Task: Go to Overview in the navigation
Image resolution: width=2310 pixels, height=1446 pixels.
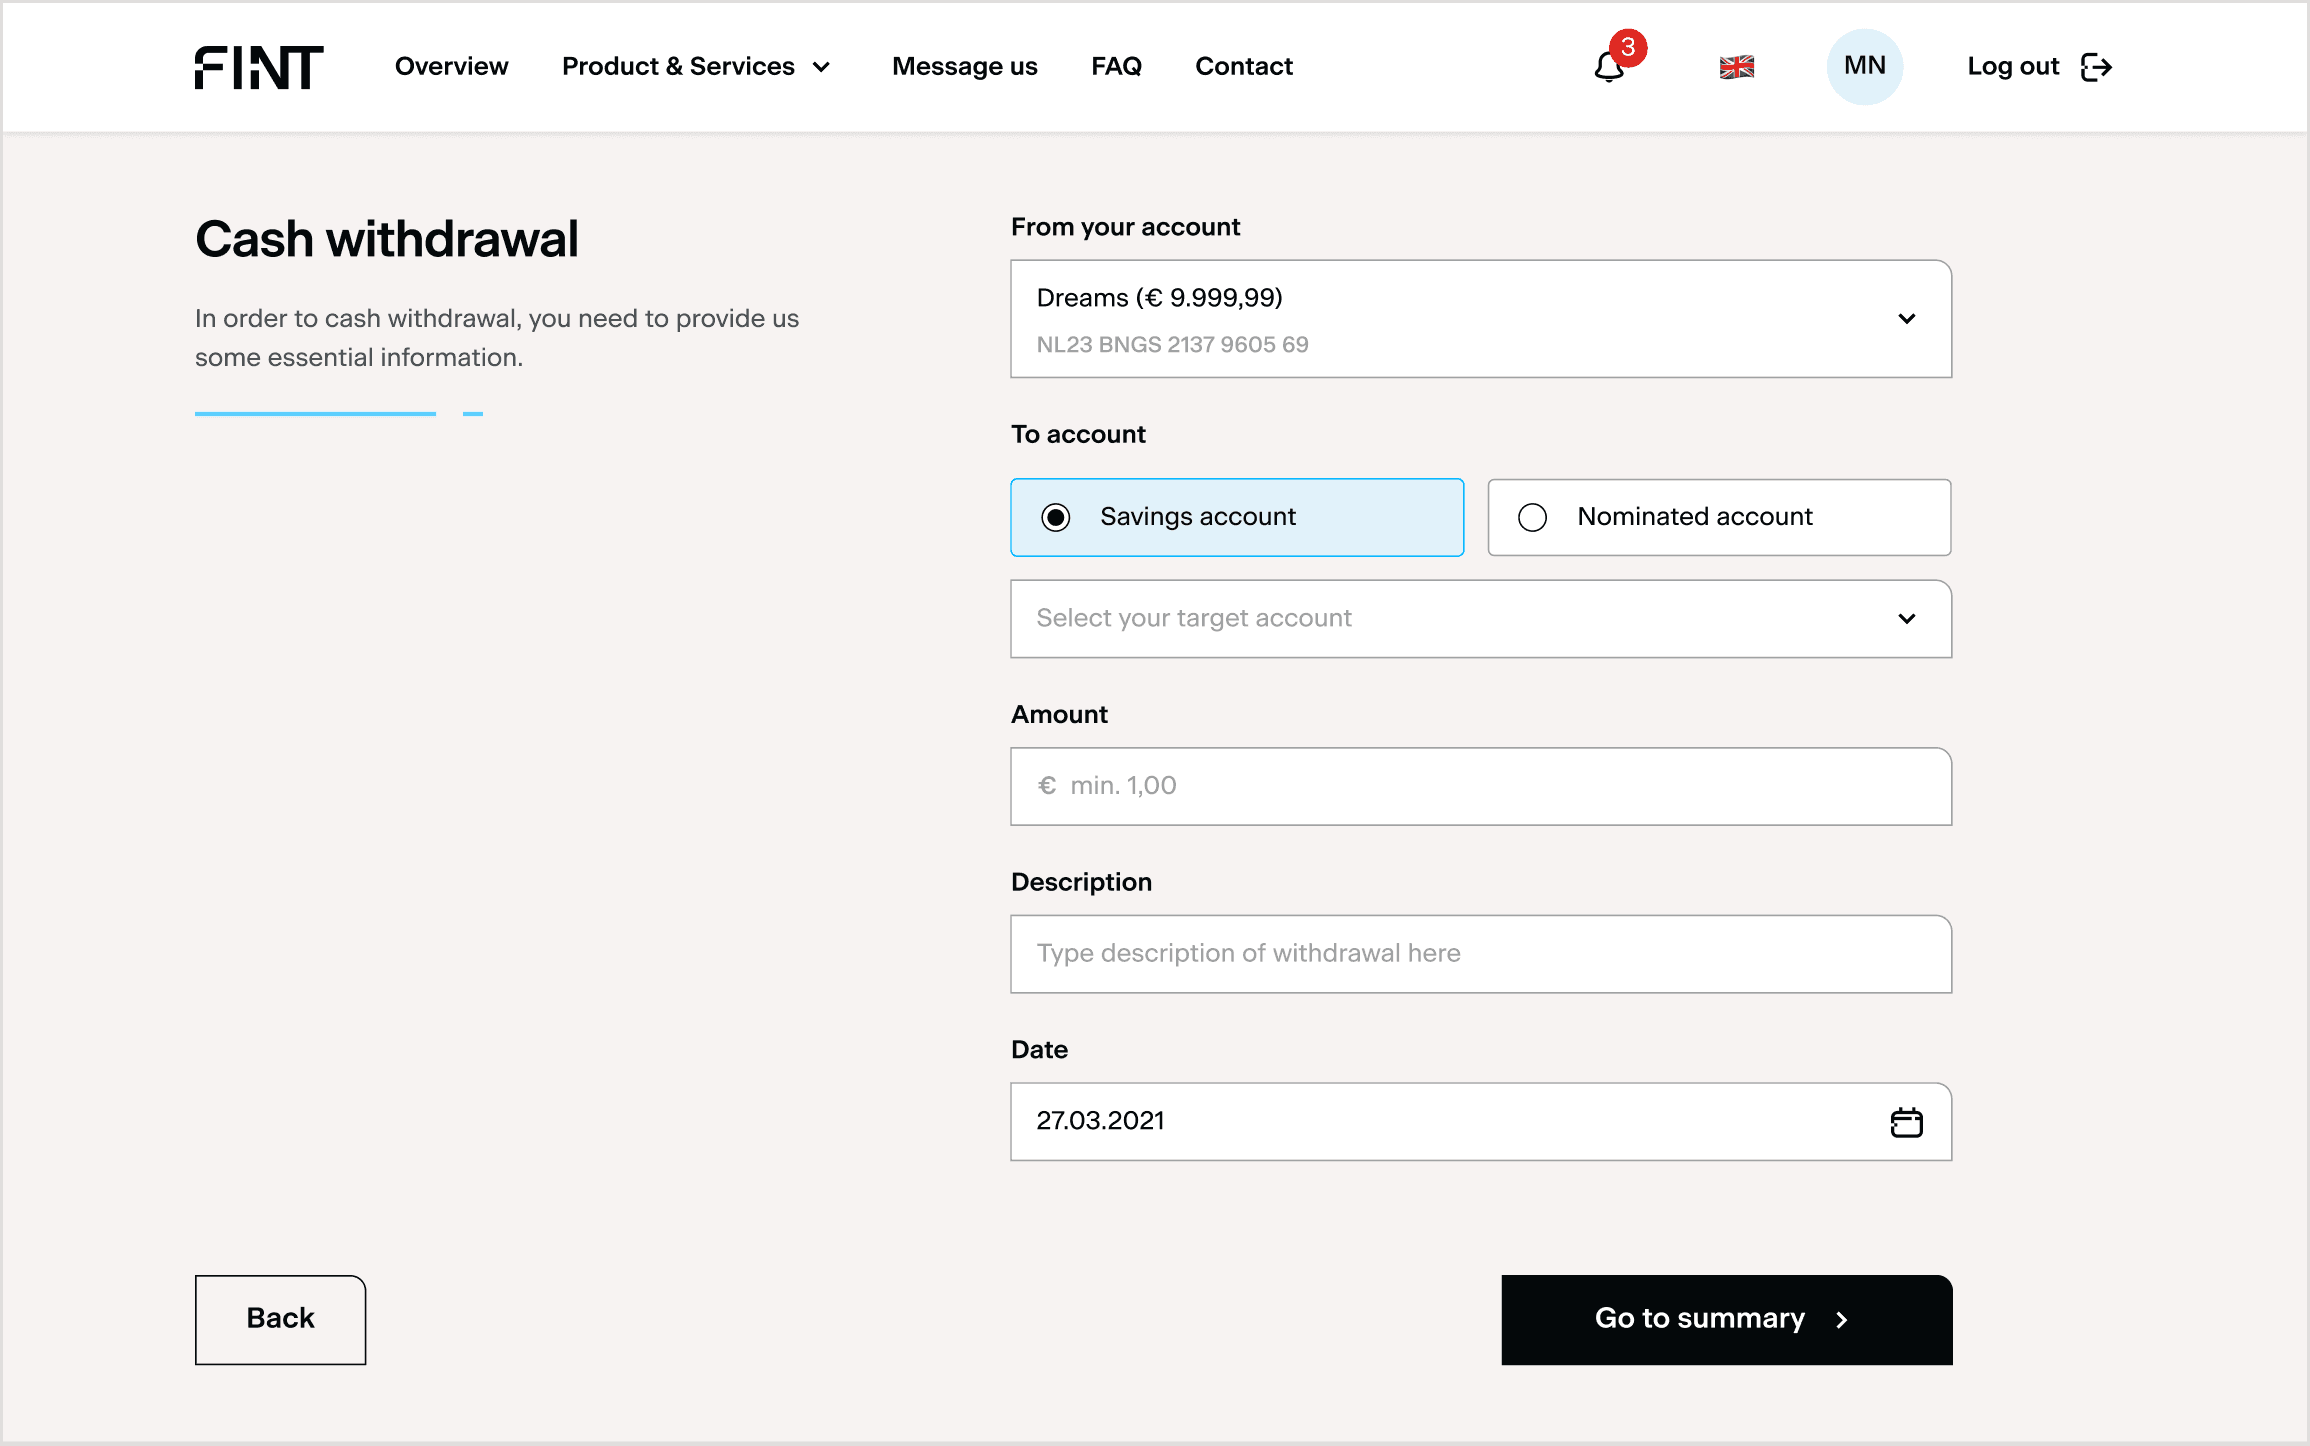Action: (451, 67)
